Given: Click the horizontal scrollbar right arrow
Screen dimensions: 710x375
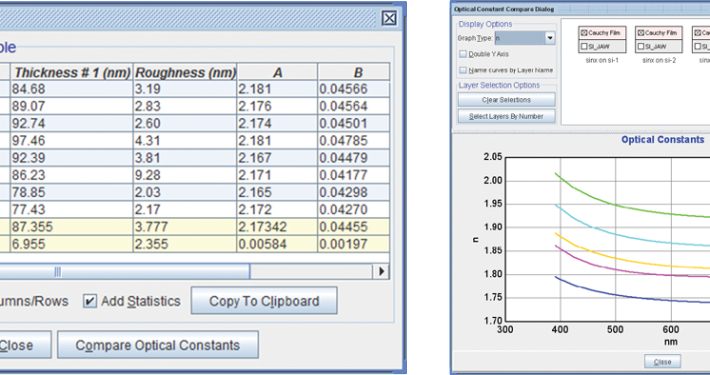Looking at the screenshot, I should (x=381, y=271).
